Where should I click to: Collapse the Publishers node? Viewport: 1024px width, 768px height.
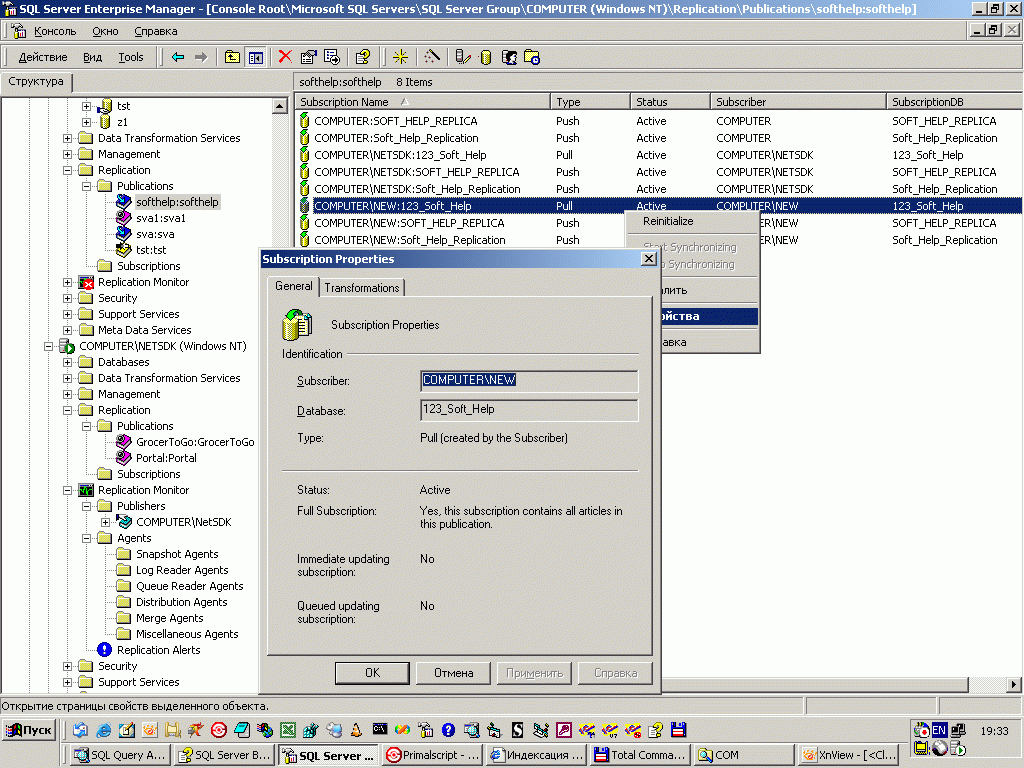point(86,506)
